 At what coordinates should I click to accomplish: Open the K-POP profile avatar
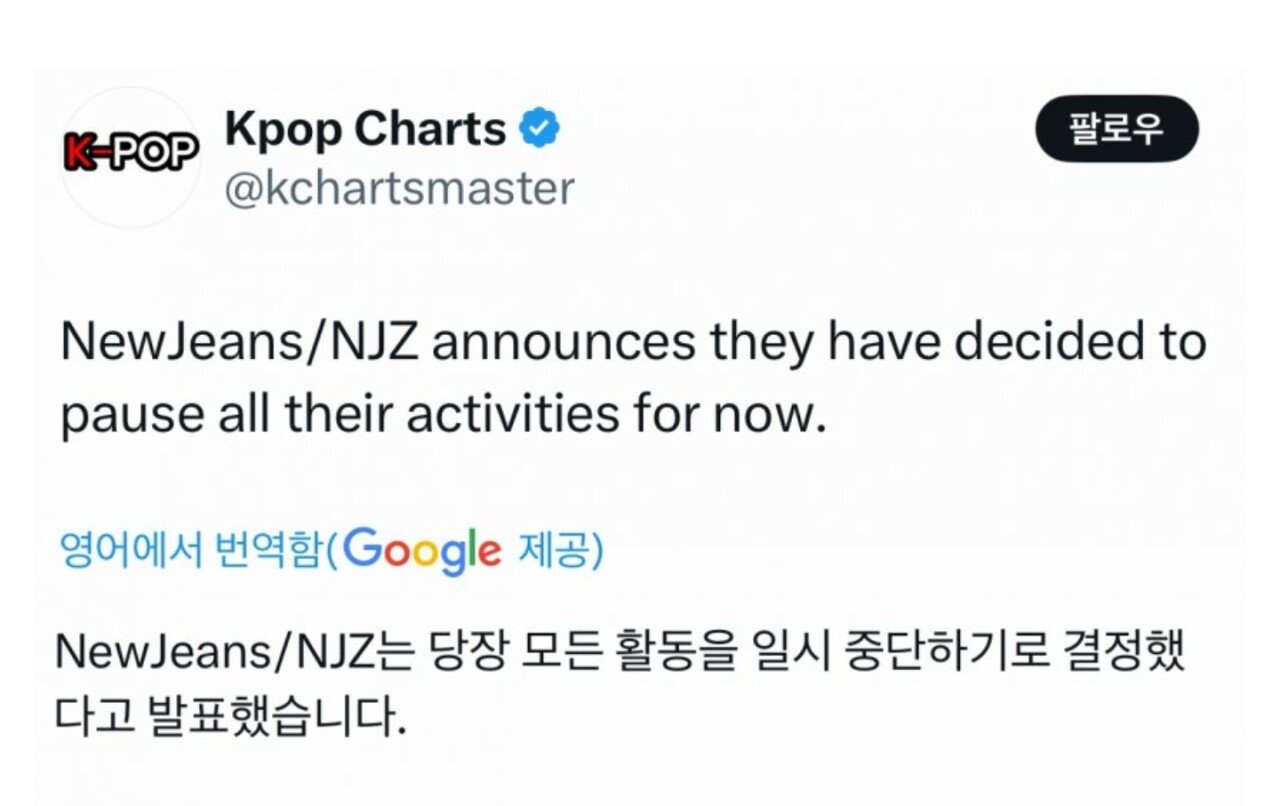(x=131, y=157)
